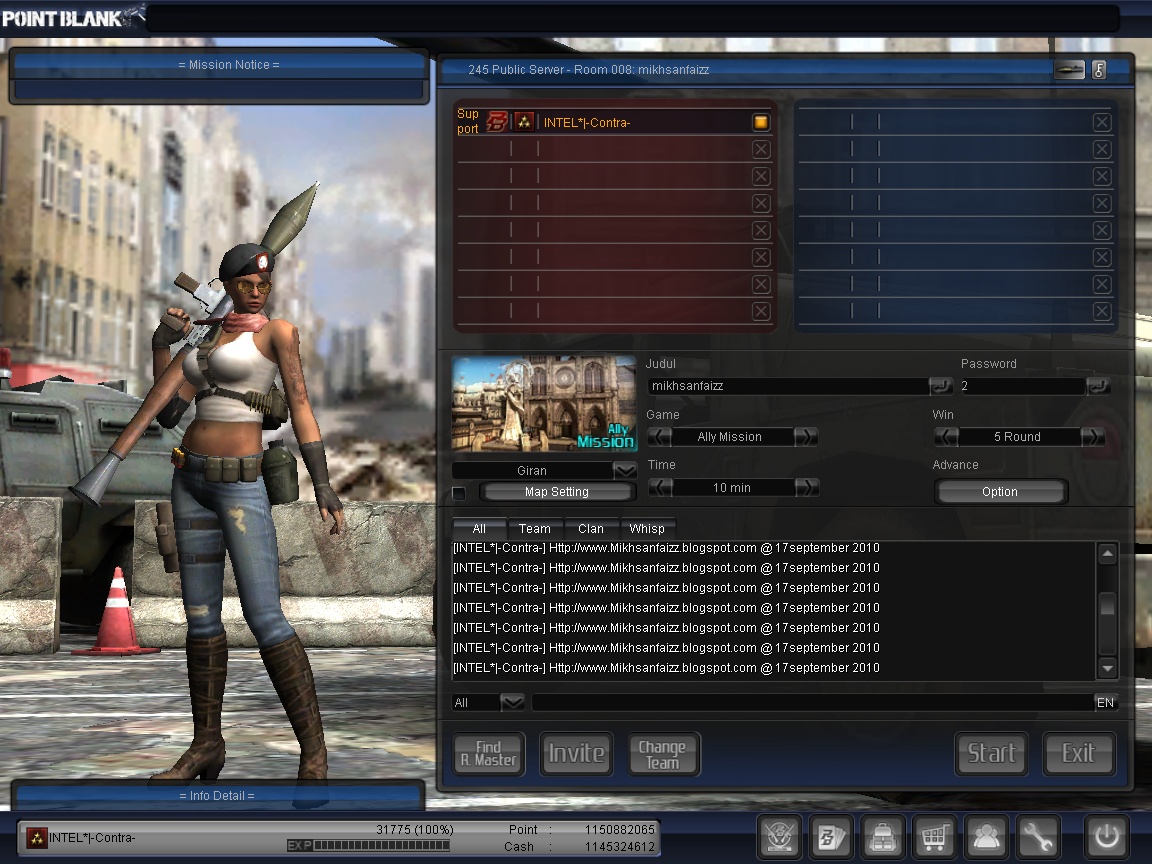The image size is (1152, 864).
Task: Decrease Time with left arrow
Action: pos(660,487)
